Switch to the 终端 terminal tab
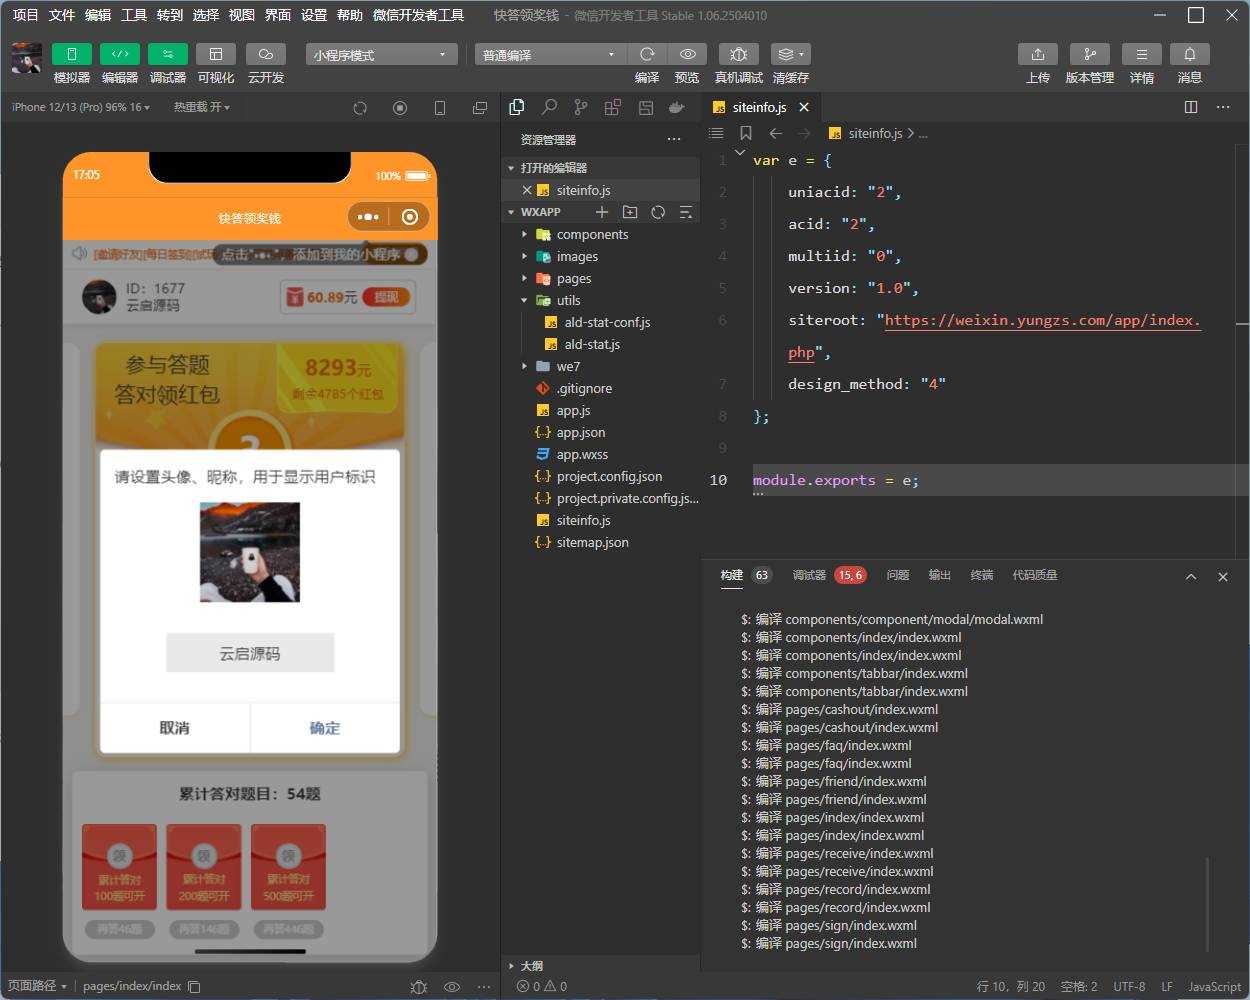The image size is (1250, 1000). click(982, 575)
